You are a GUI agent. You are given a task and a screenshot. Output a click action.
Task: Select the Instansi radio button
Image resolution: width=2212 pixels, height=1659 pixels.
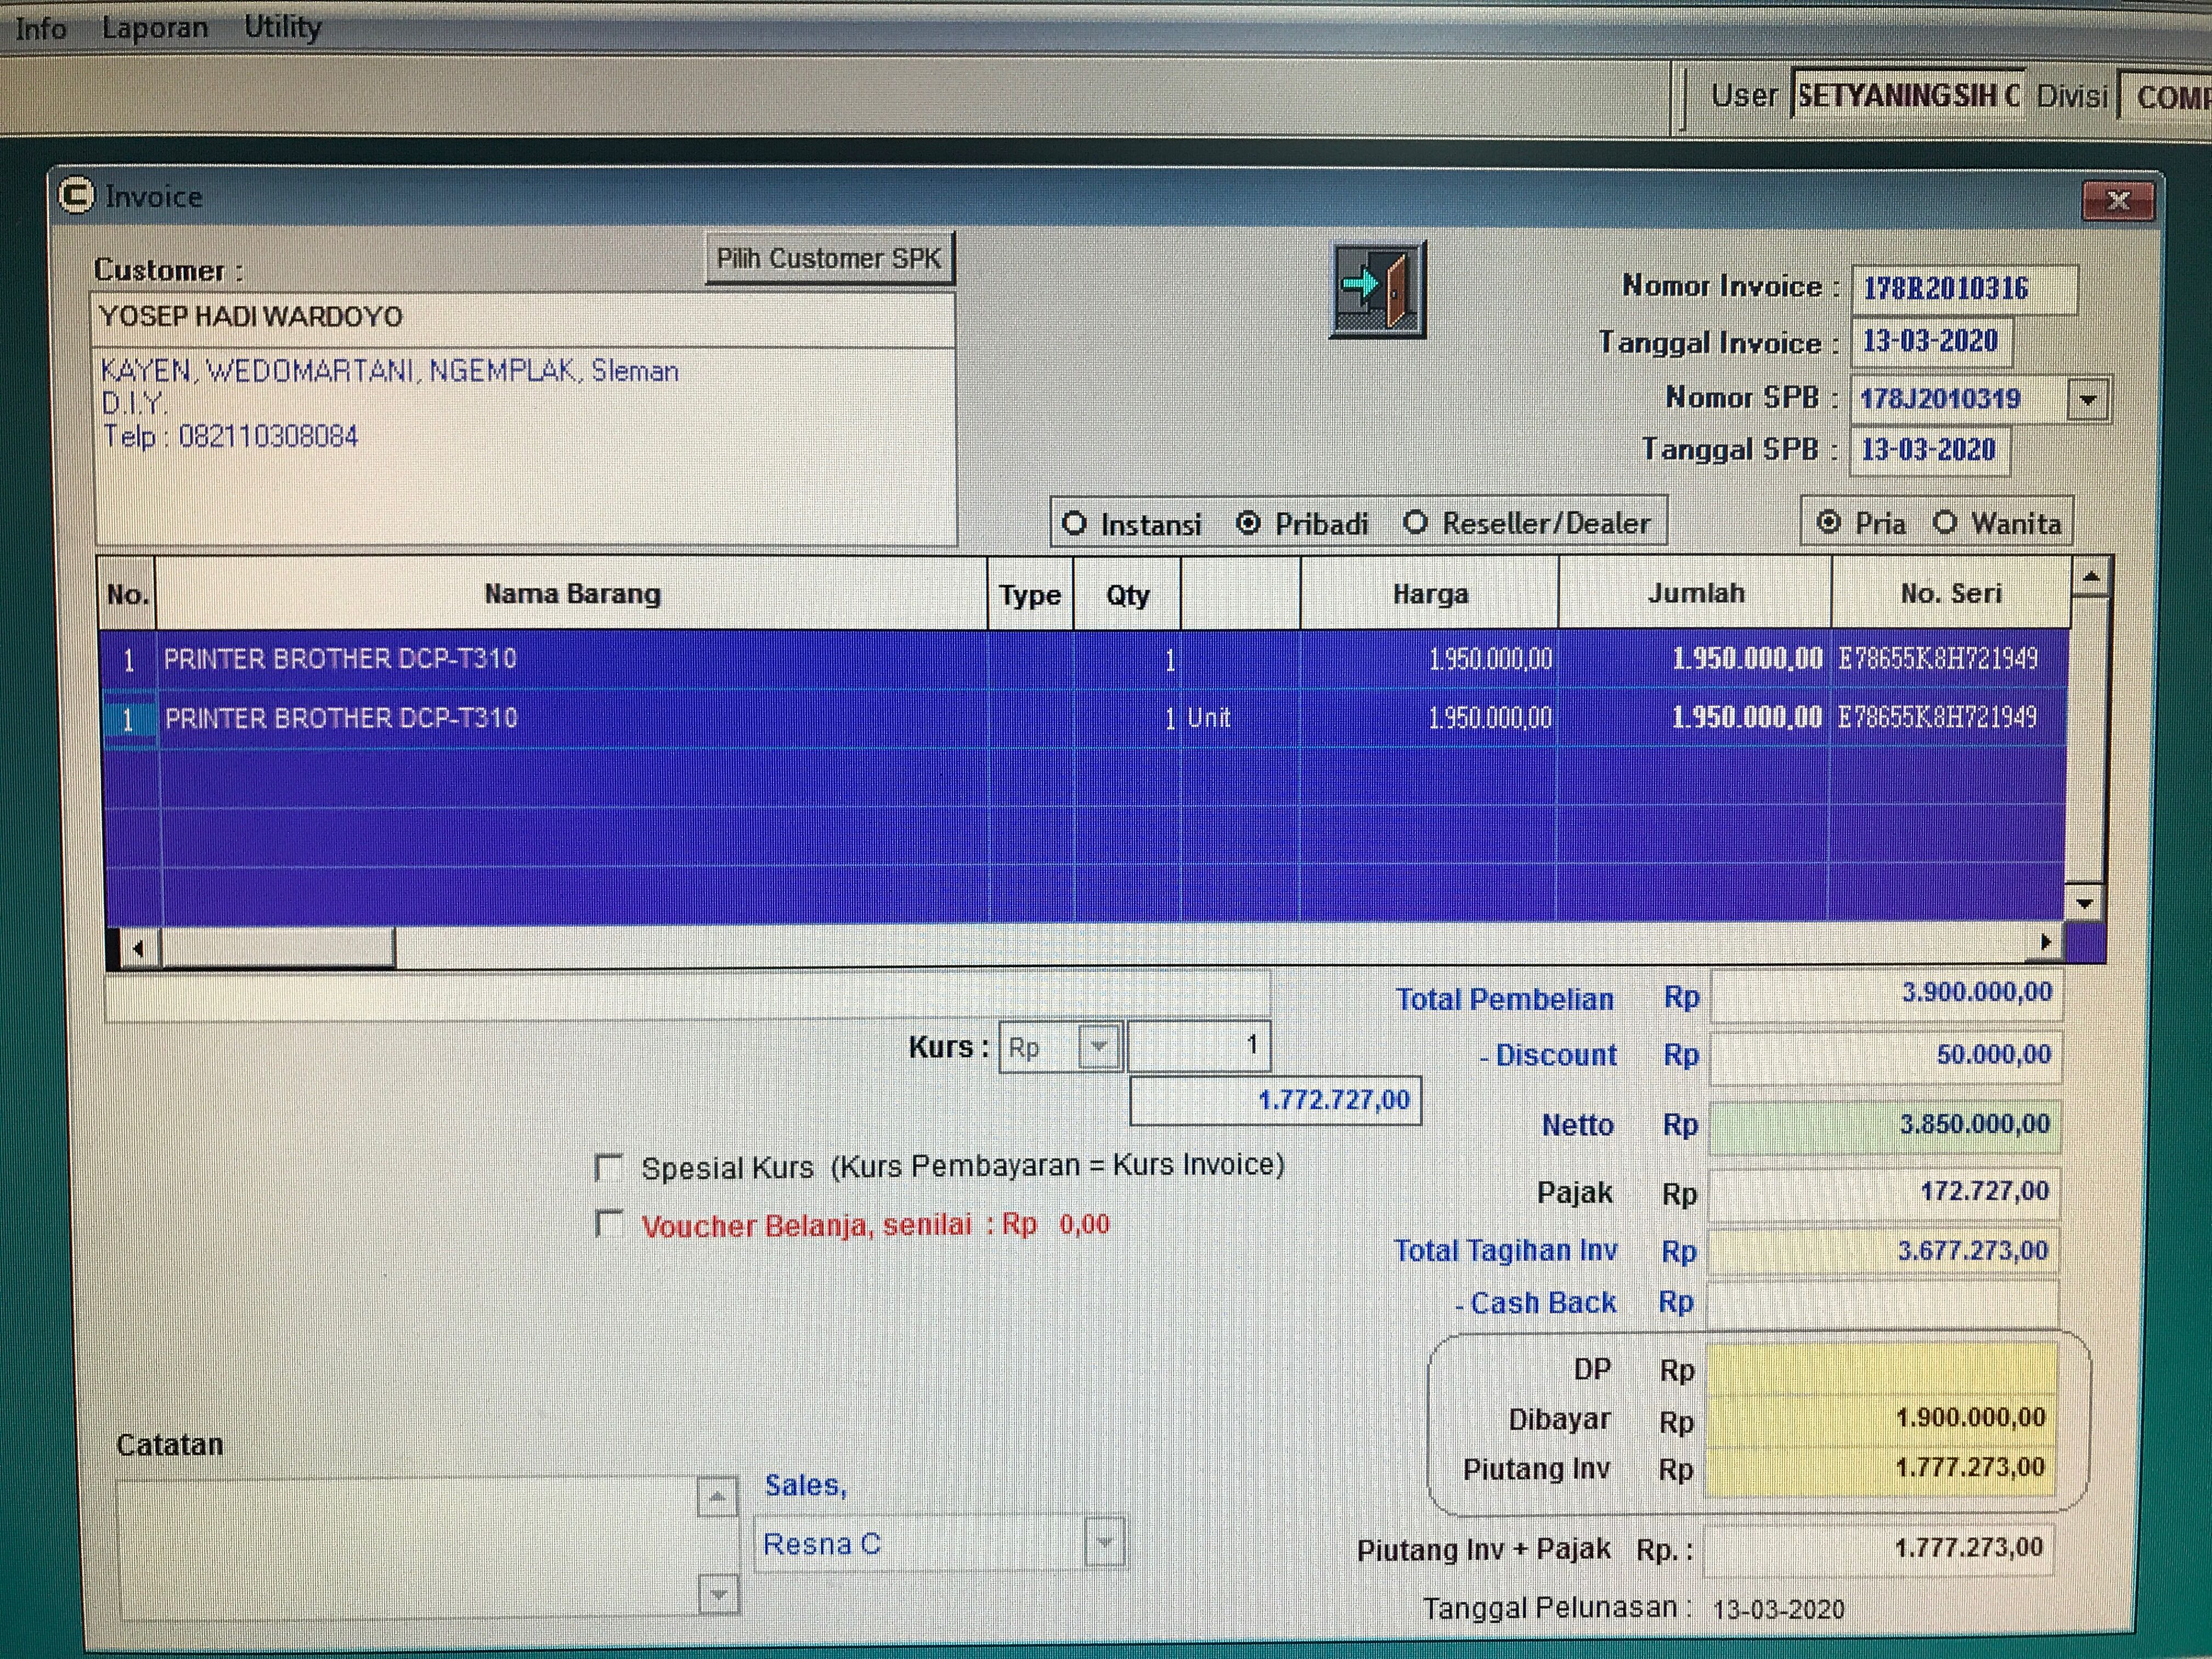coord(1075,523)
